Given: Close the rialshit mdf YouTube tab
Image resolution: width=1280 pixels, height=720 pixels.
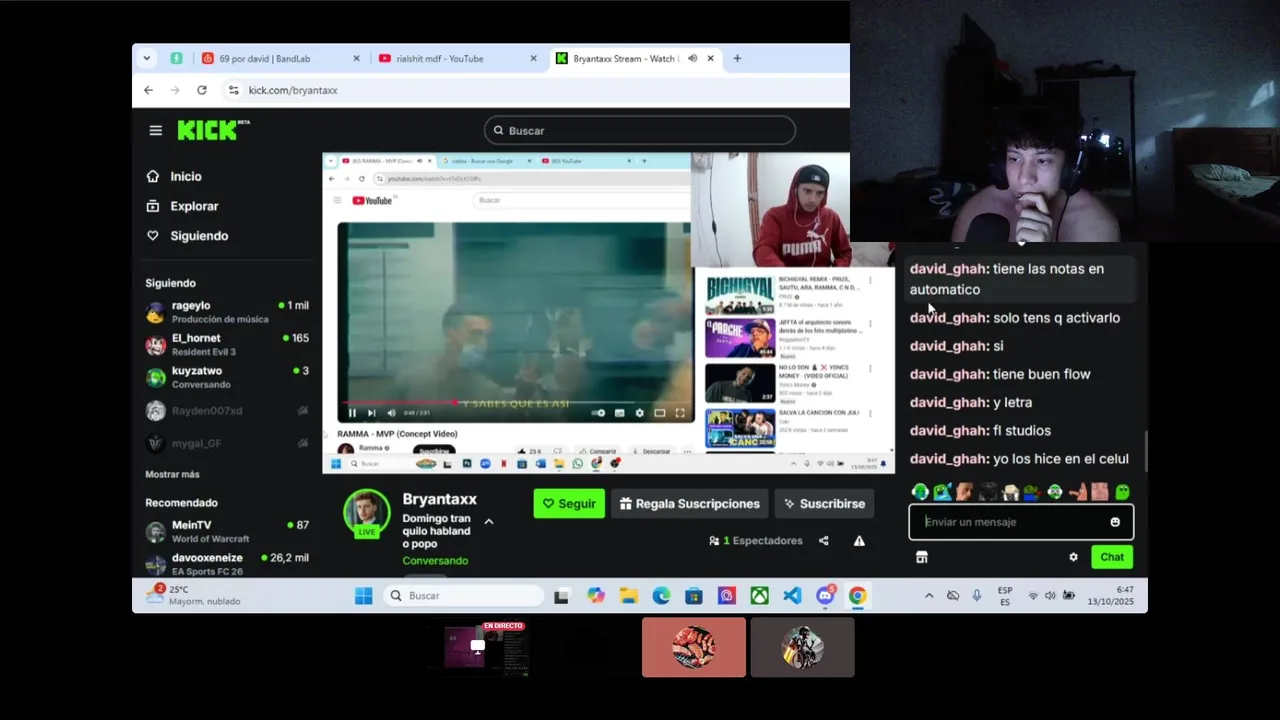Looking at the screenshot, I should 533,59.
